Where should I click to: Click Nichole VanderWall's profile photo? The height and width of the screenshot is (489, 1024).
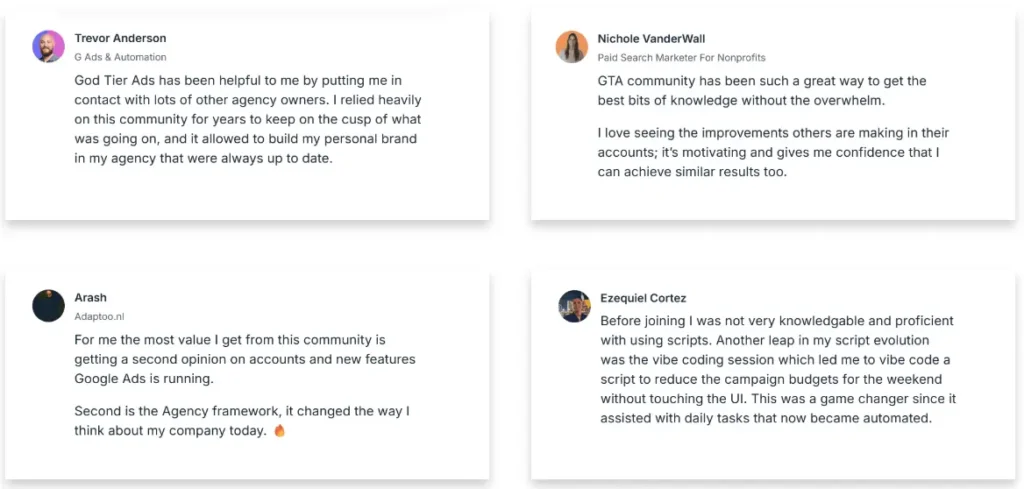[571, 46]
